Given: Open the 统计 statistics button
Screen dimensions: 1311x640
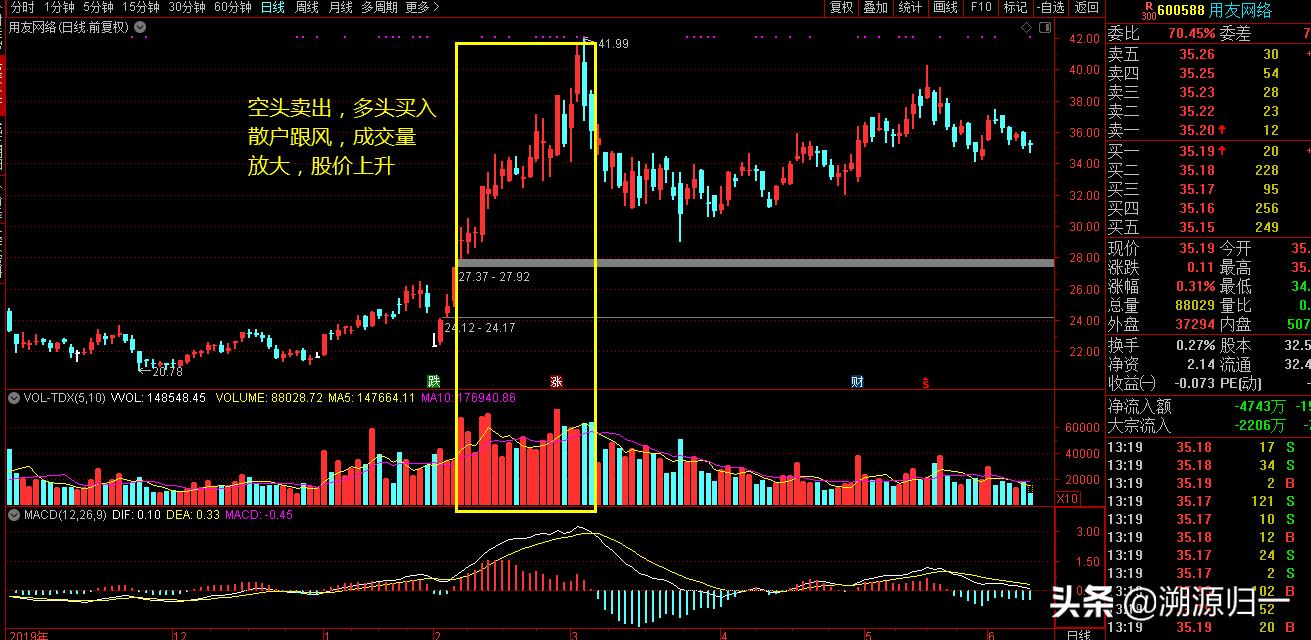Looking at the screenshot, I should pos(910,7).
